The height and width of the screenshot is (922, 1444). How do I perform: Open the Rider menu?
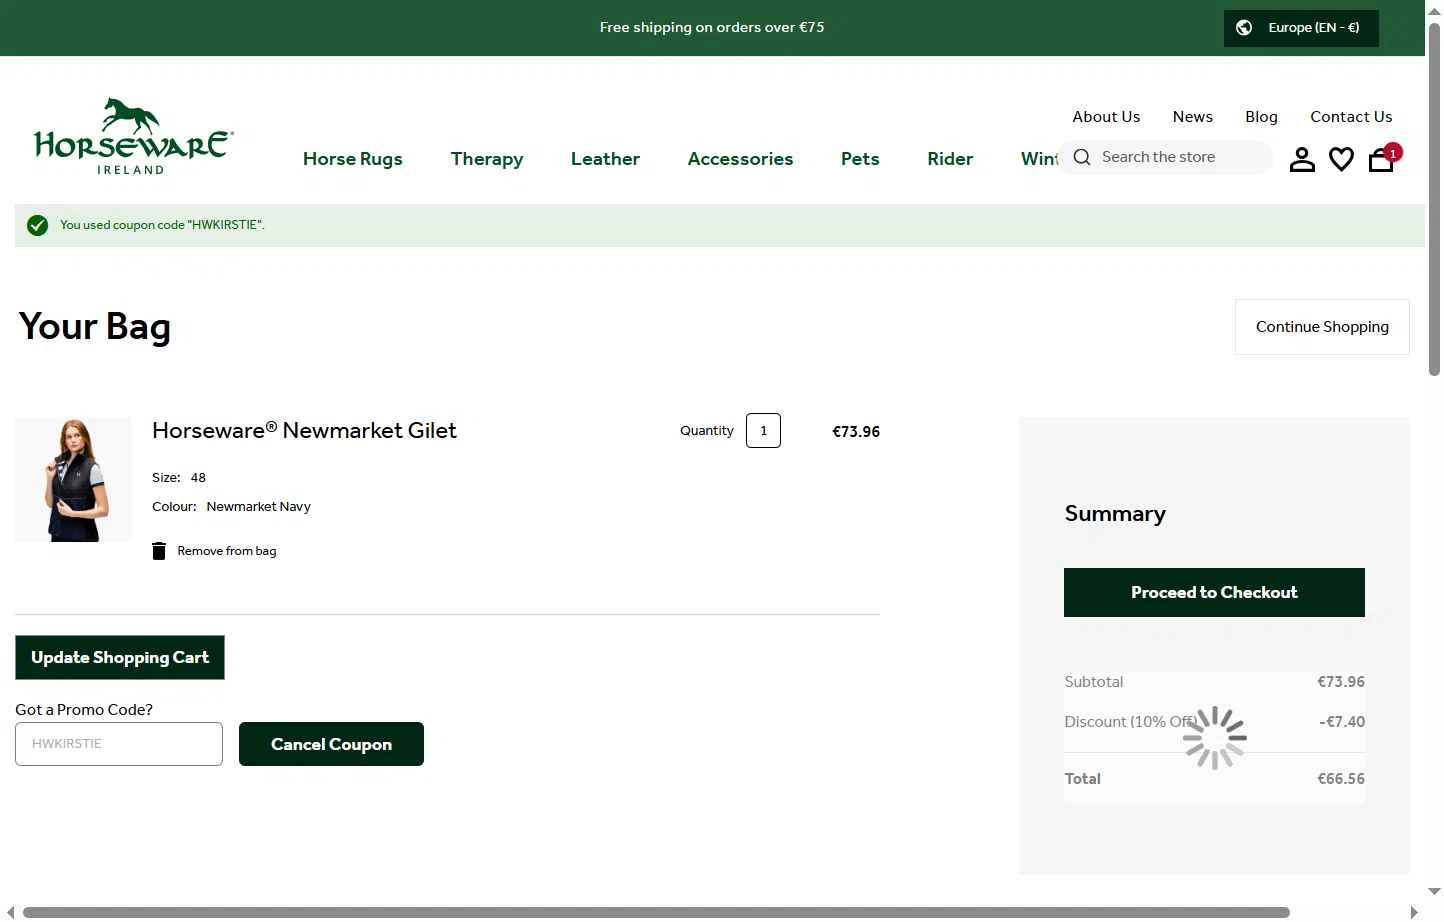[950, 159]
